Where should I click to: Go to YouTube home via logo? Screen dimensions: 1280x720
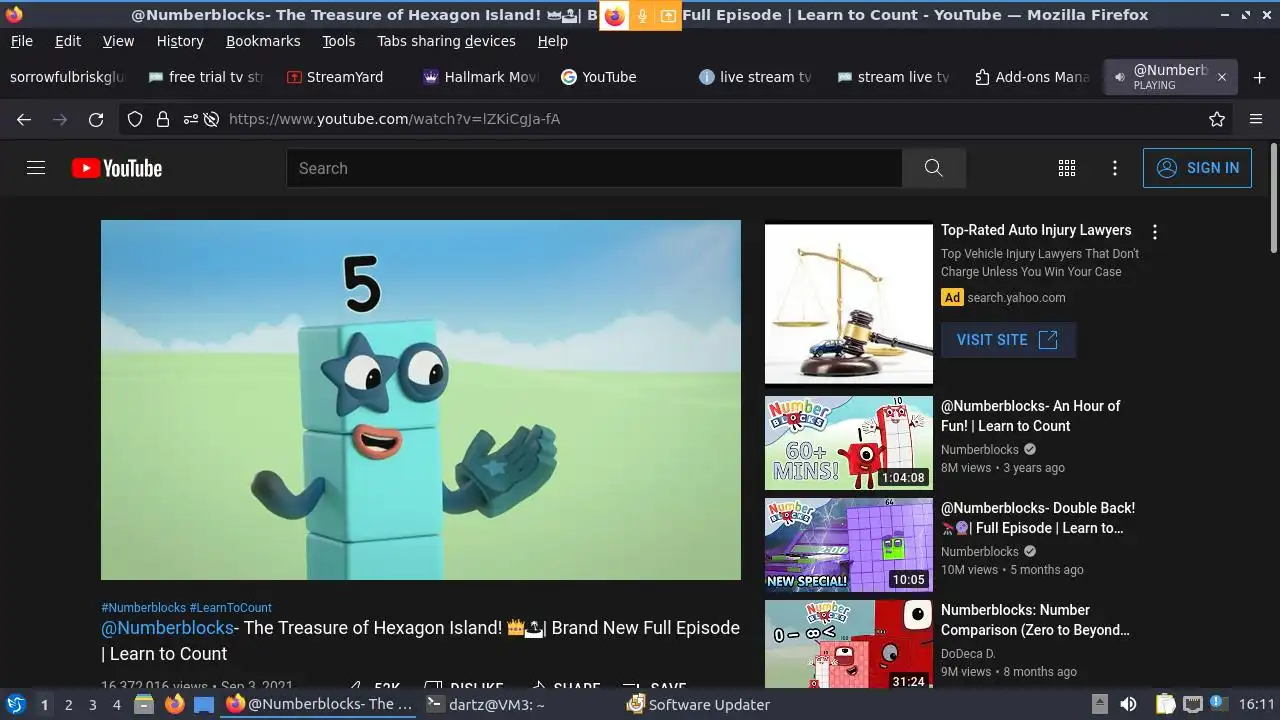[117, 168]
